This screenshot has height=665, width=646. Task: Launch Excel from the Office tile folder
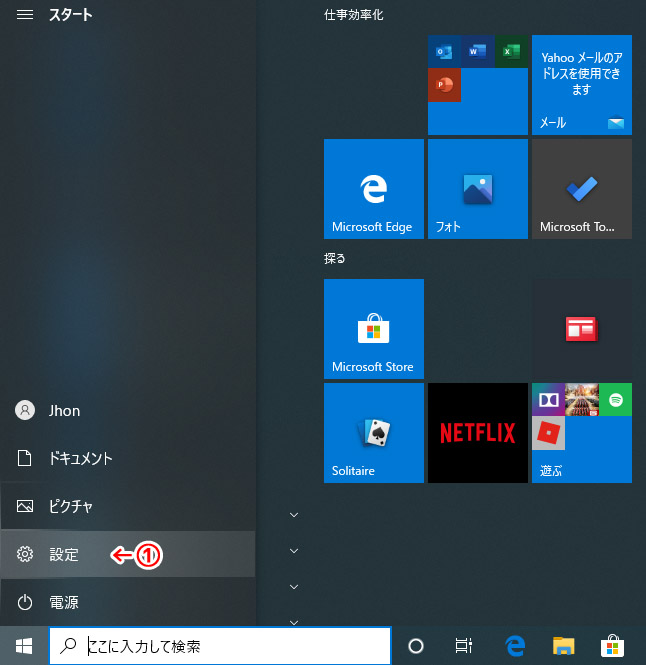pyautogui.click(x=511, y=52)
